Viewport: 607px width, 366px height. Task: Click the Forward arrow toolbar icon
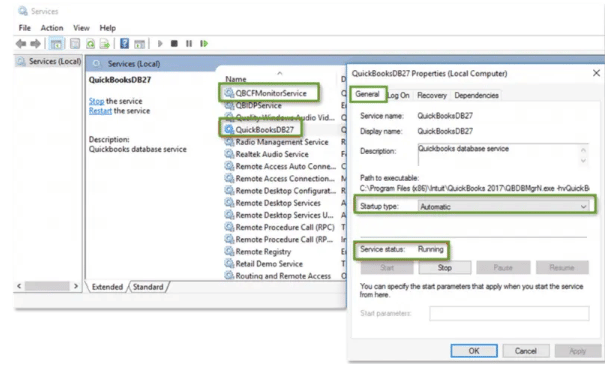pyautogui.click(x=35, y=44)
